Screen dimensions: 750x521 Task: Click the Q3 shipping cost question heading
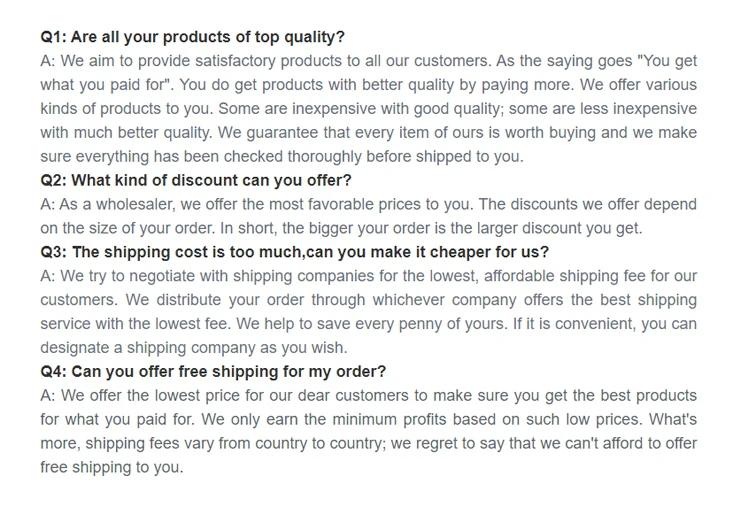pos(294,252)
